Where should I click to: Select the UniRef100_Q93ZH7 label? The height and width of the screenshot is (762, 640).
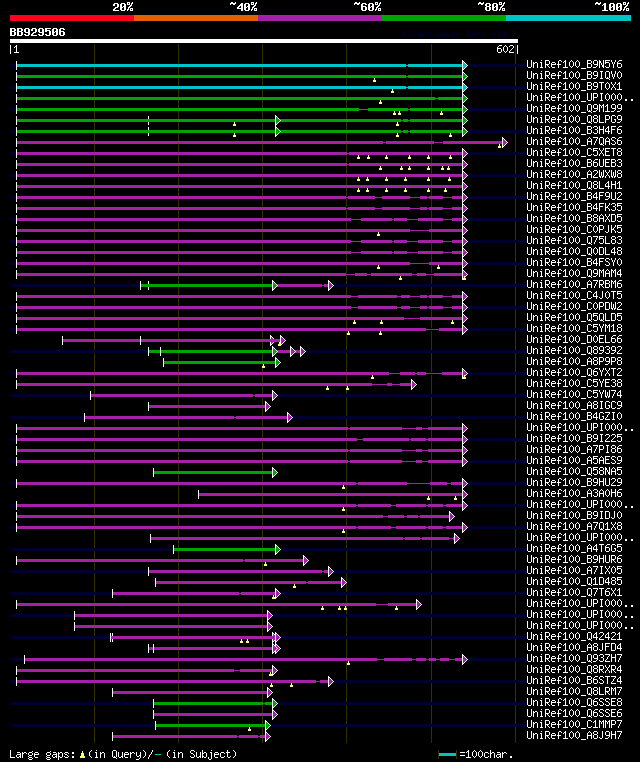click(574, 658)
